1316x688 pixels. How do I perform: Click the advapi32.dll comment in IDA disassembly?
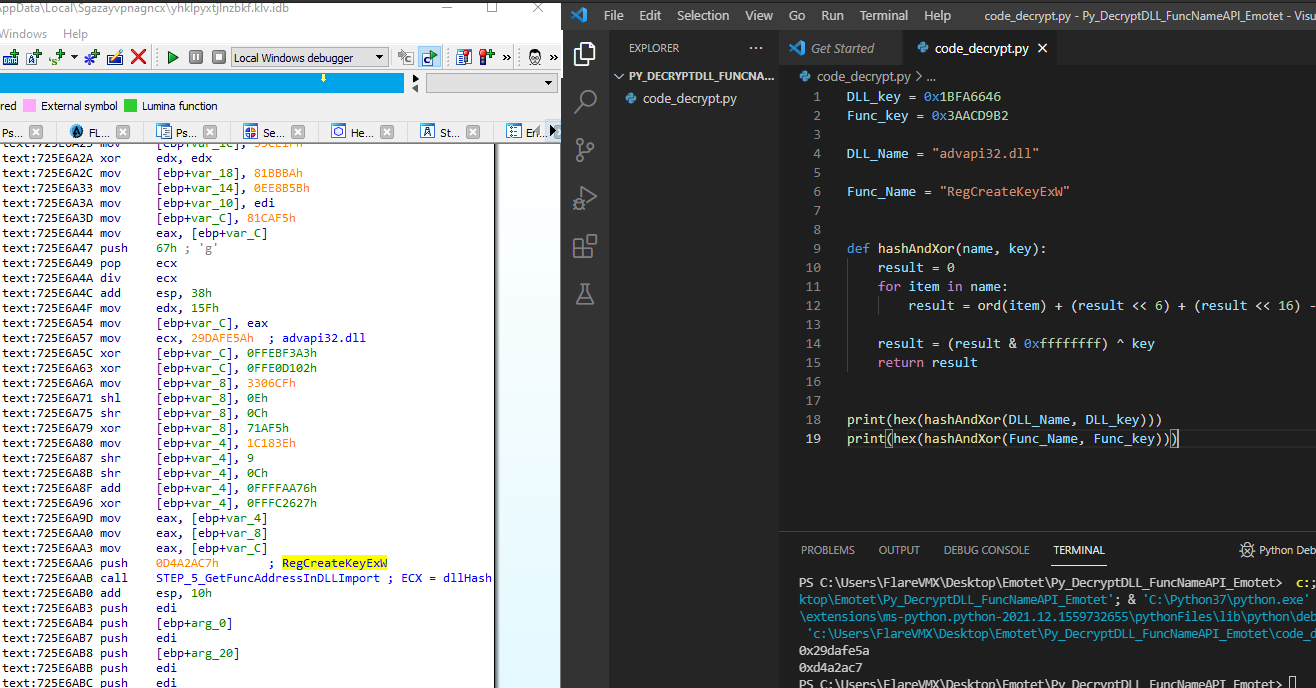324,338
